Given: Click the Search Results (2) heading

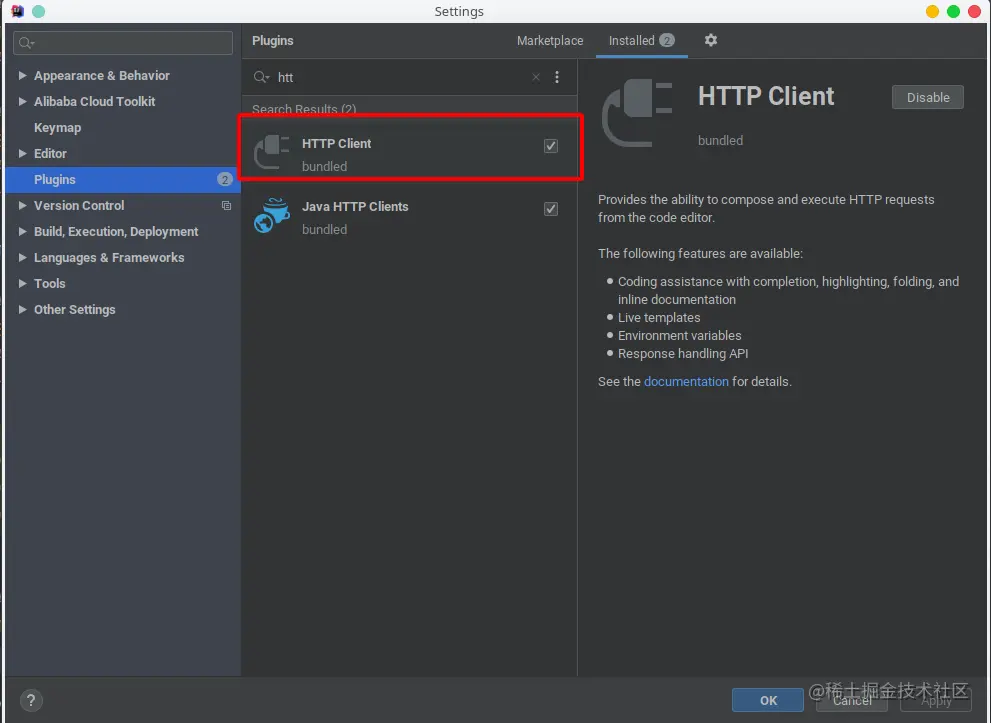Looking at the screenshot, I should click(304, 109).
